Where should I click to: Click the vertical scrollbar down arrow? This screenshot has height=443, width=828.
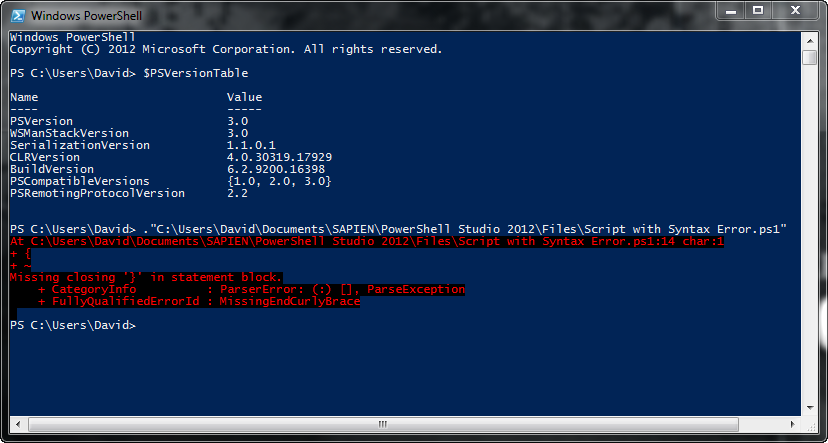click(x=810, y=407)
